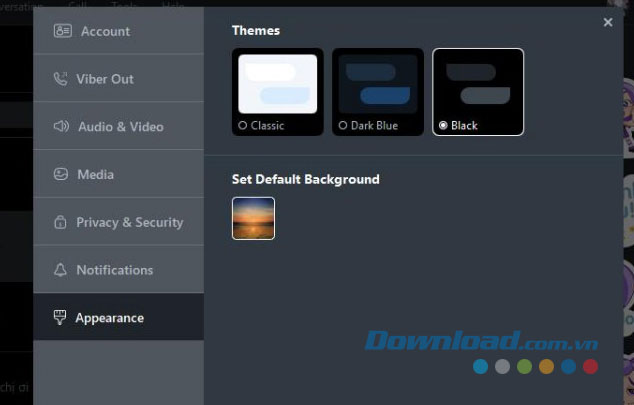Select the Appearance tab
This screenshot has height=405, width=634.
point(118,317)
